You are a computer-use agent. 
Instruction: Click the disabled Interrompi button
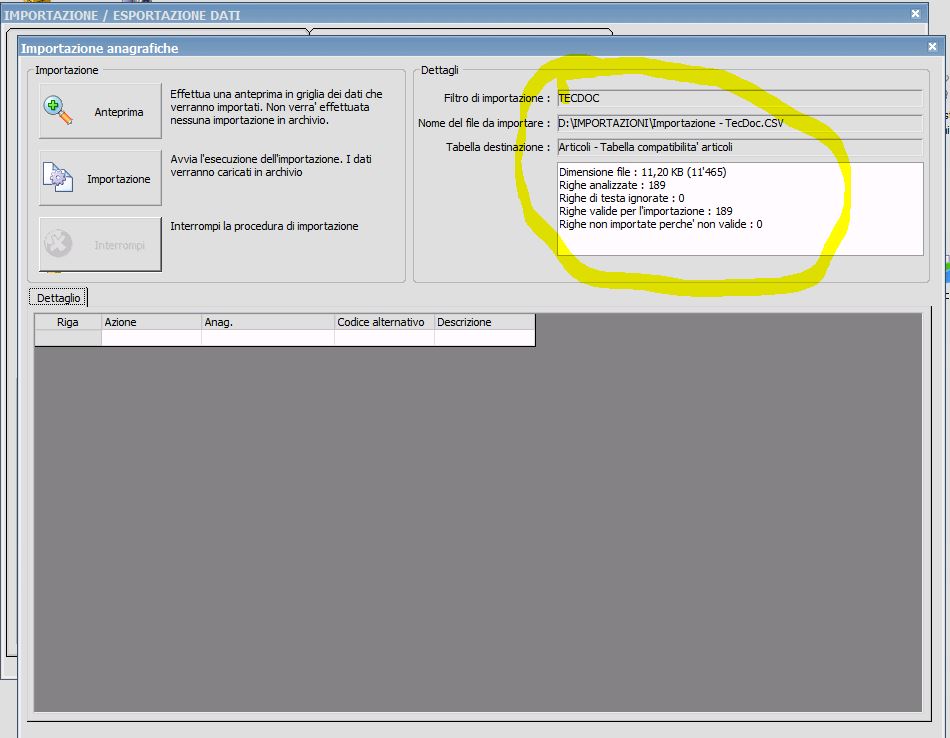101,244
